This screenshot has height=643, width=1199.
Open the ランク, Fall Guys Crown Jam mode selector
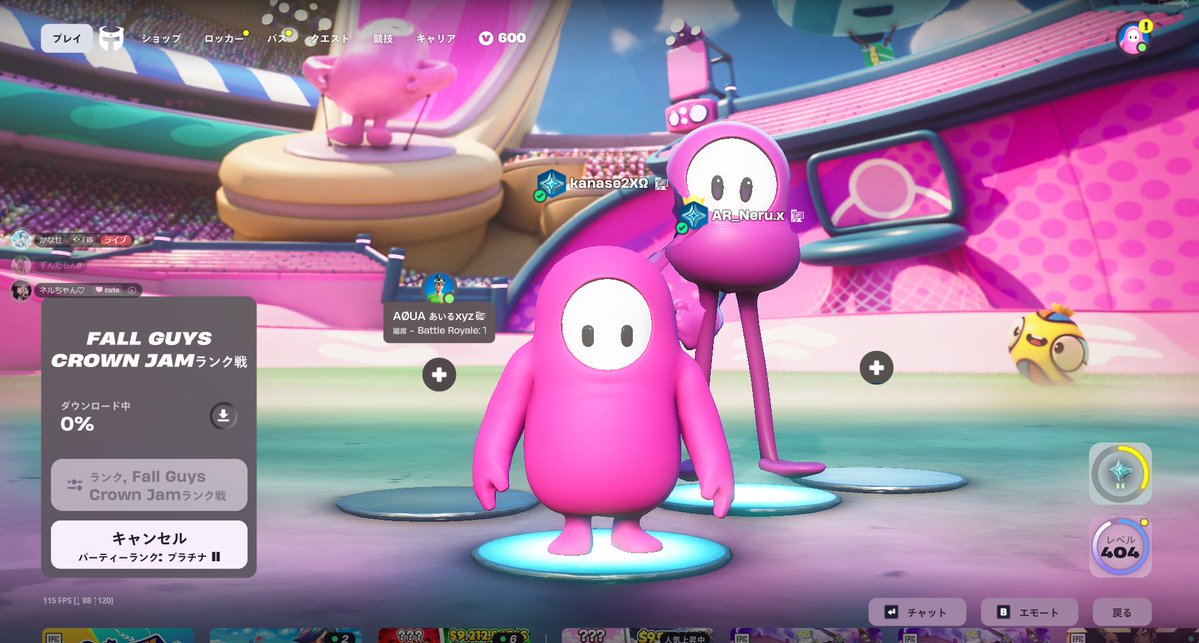coord(149,485)
